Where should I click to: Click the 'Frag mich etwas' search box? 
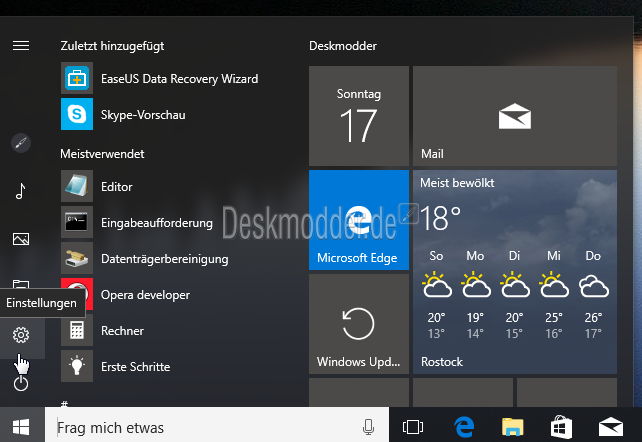(217, 425)
